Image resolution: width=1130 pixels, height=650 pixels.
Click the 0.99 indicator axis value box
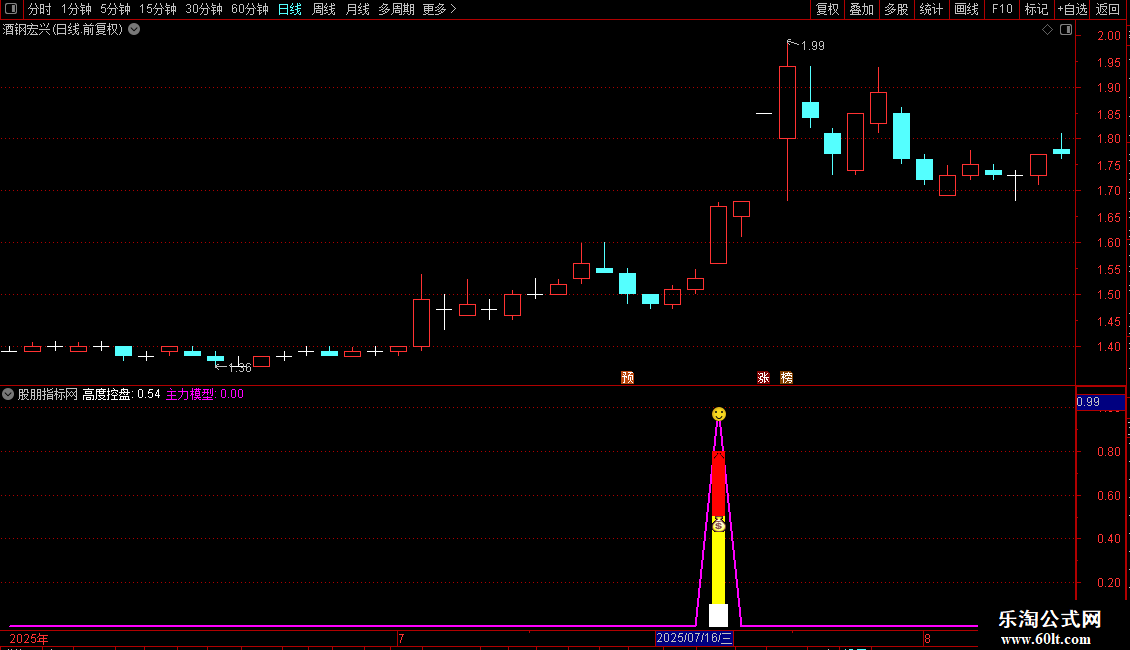[x=1100, y=402]
